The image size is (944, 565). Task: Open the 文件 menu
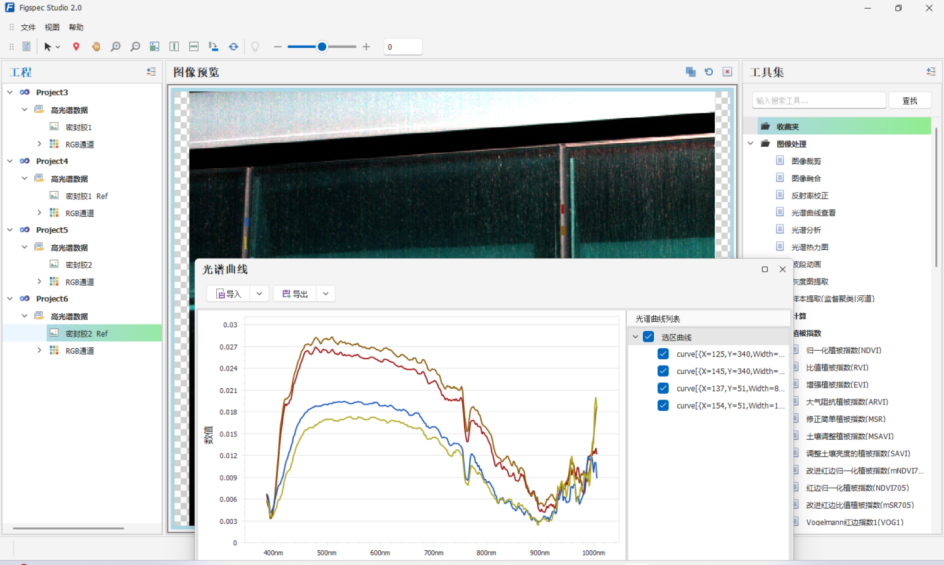click(28, 27)
